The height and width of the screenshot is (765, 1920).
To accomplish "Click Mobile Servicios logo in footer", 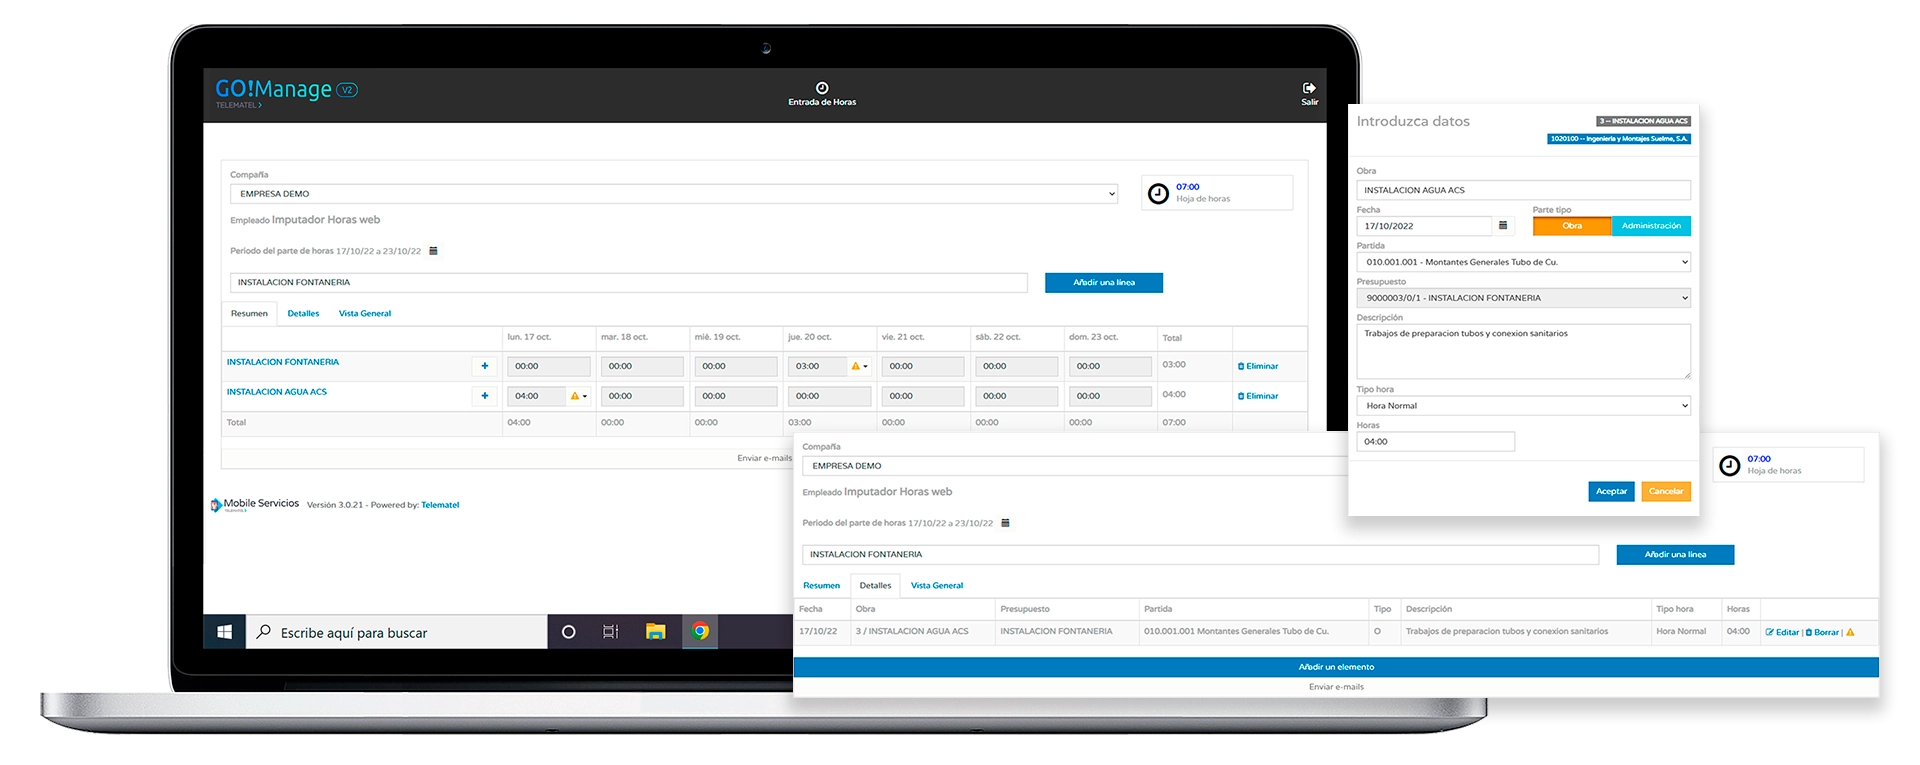I will tap(254, 505).
